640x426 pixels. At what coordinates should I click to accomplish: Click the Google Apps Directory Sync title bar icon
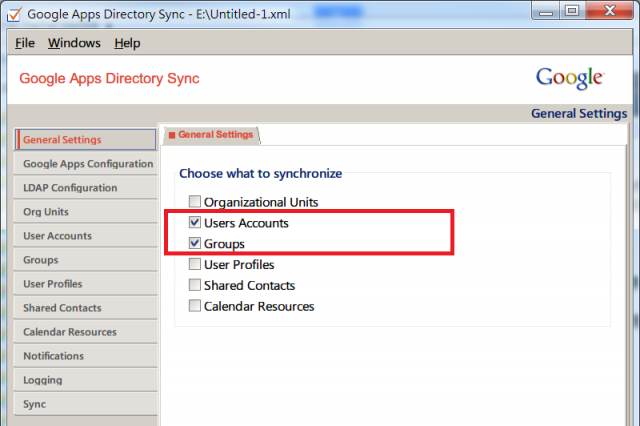point(14,14)
